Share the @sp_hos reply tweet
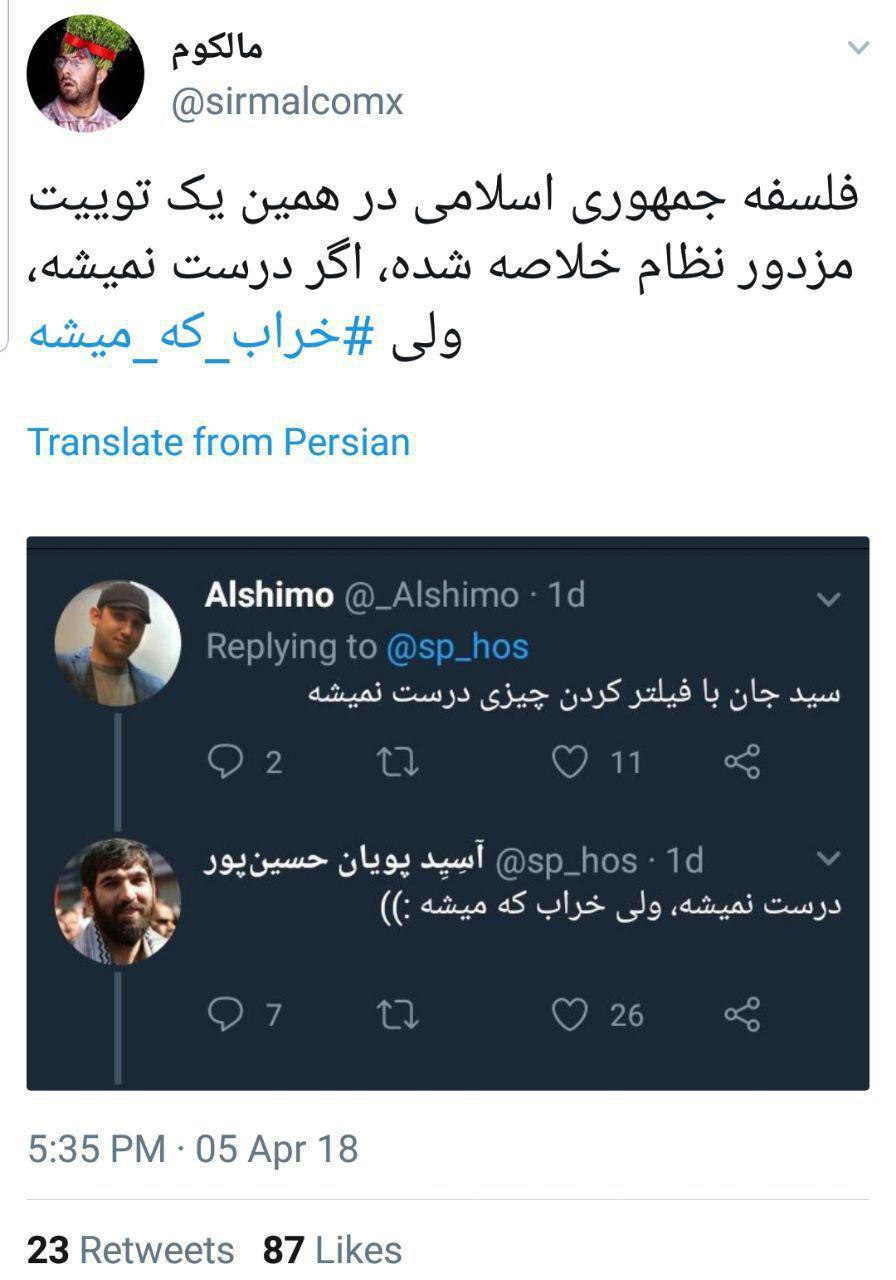The width and height of the screenshot is (896, 1280). pos(742,1015)
